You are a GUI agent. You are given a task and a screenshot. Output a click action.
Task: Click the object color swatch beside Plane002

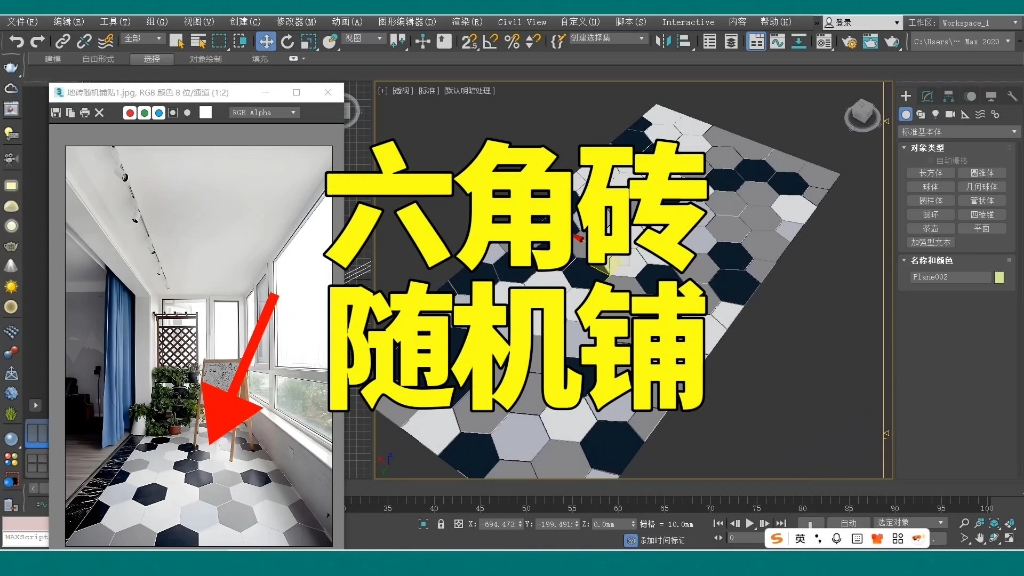(999, 275)
